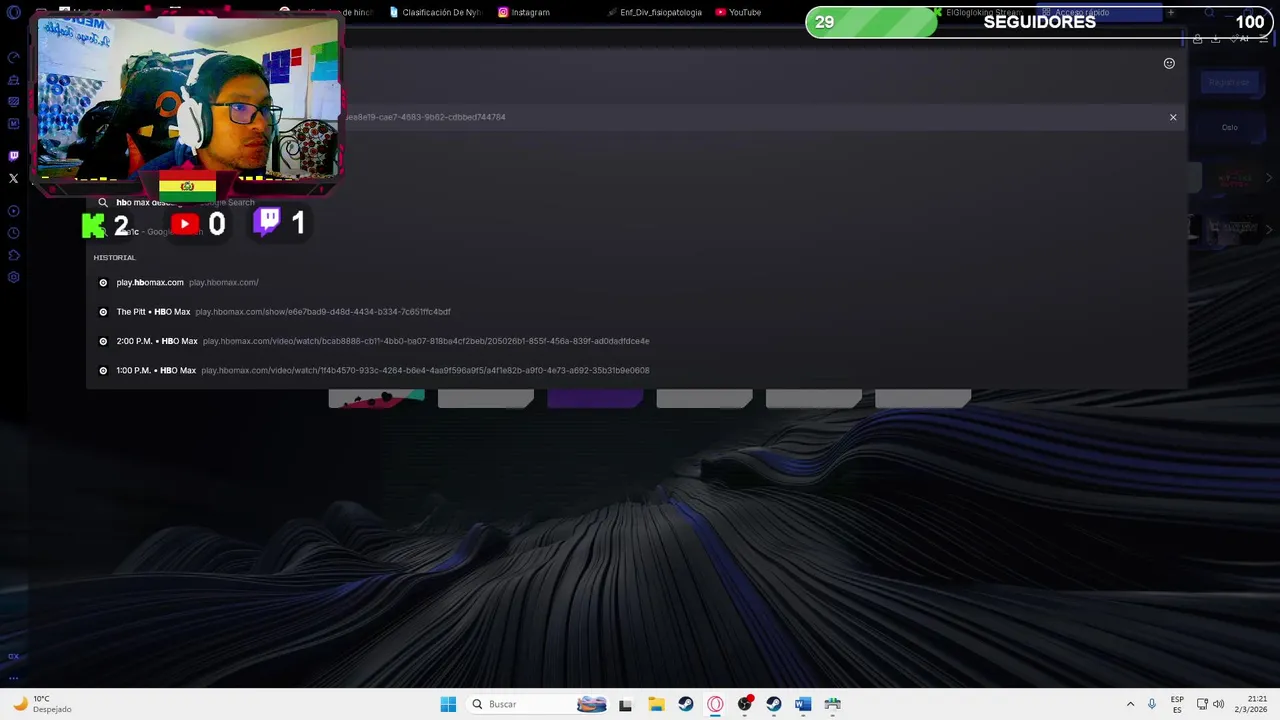Image resolution: width=1280 pixels, height=720 pixels.
Task: Switch to the Enf_Div_fisiopatologia tab
Action: pyautogui.click(x=655, y=12)
